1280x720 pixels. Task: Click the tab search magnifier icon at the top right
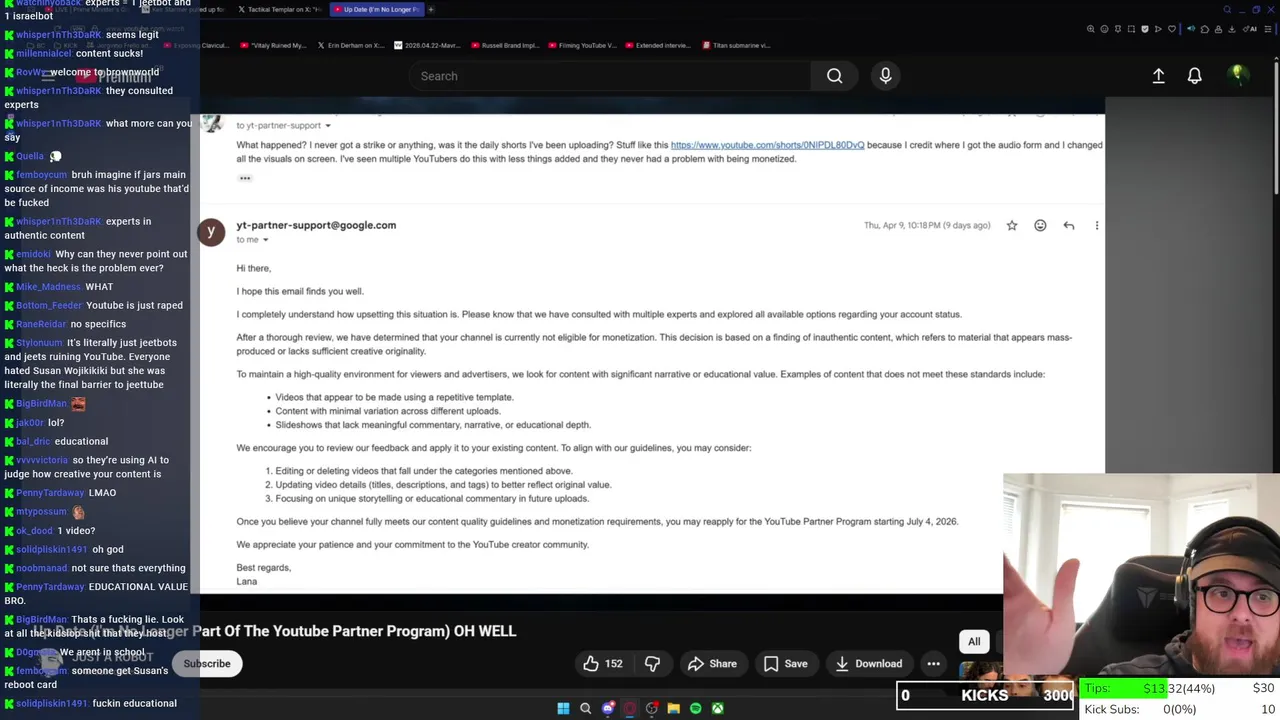coord(1227,9)
